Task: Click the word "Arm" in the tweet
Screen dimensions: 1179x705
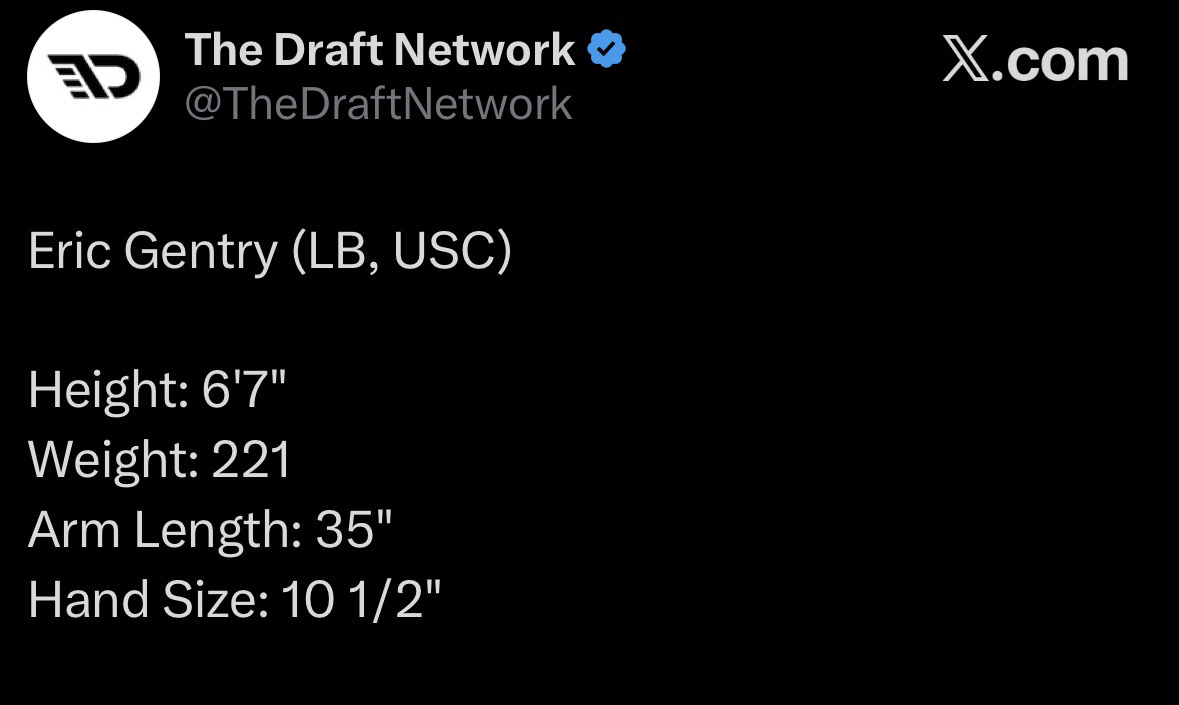Action: pyautogui.click(x=73, y=529)
